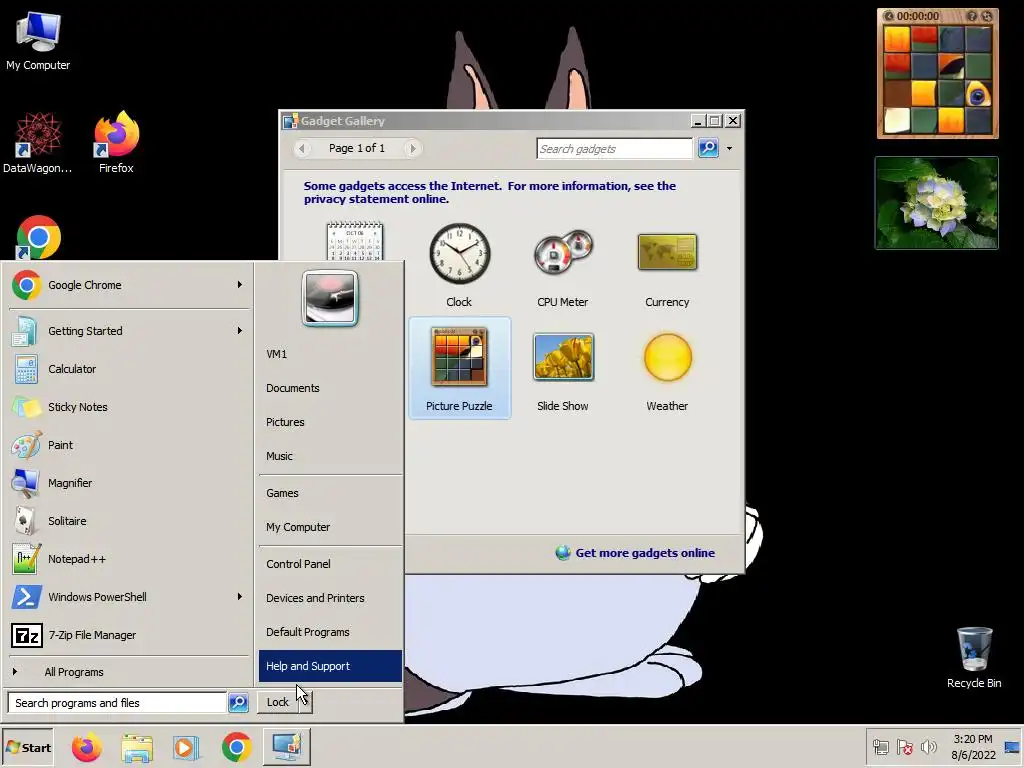1024x768 pixels.
Task: Expand the Google Chrome jump list arrow
Action: (x=240, y=285)
